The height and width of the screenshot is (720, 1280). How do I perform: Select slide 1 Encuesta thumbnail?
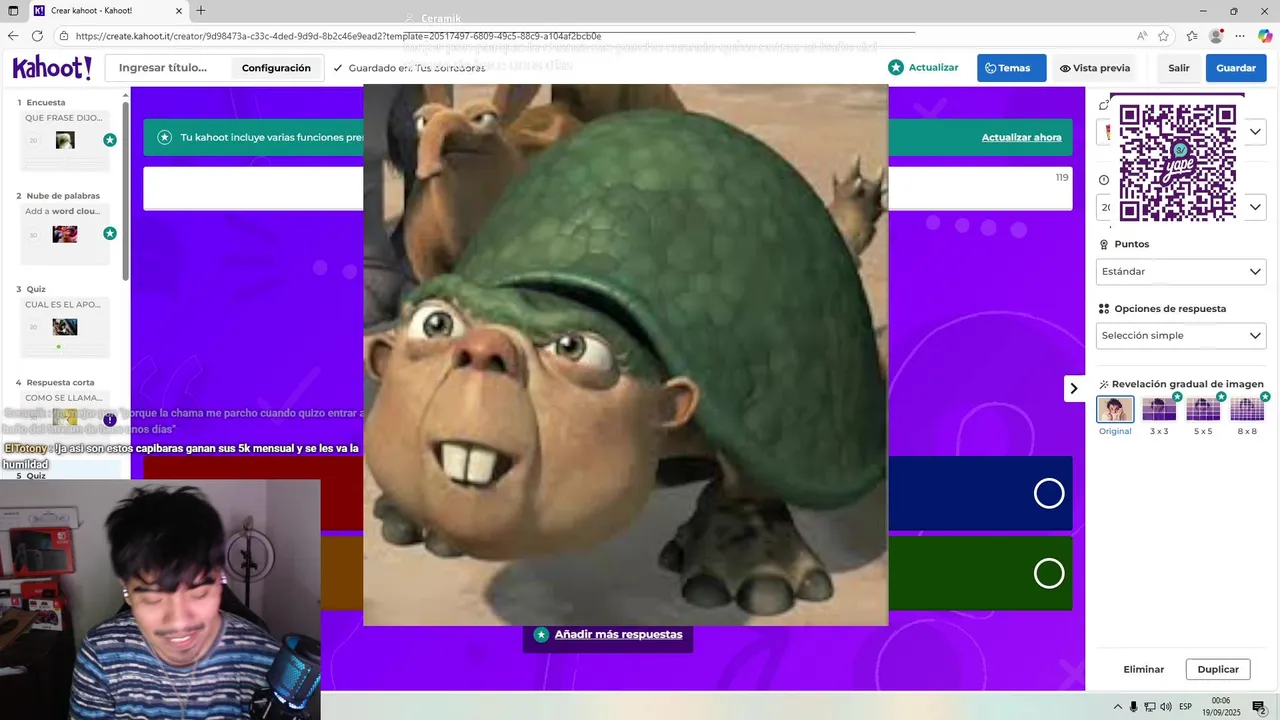pyautogui.click(x=65, y=140)
